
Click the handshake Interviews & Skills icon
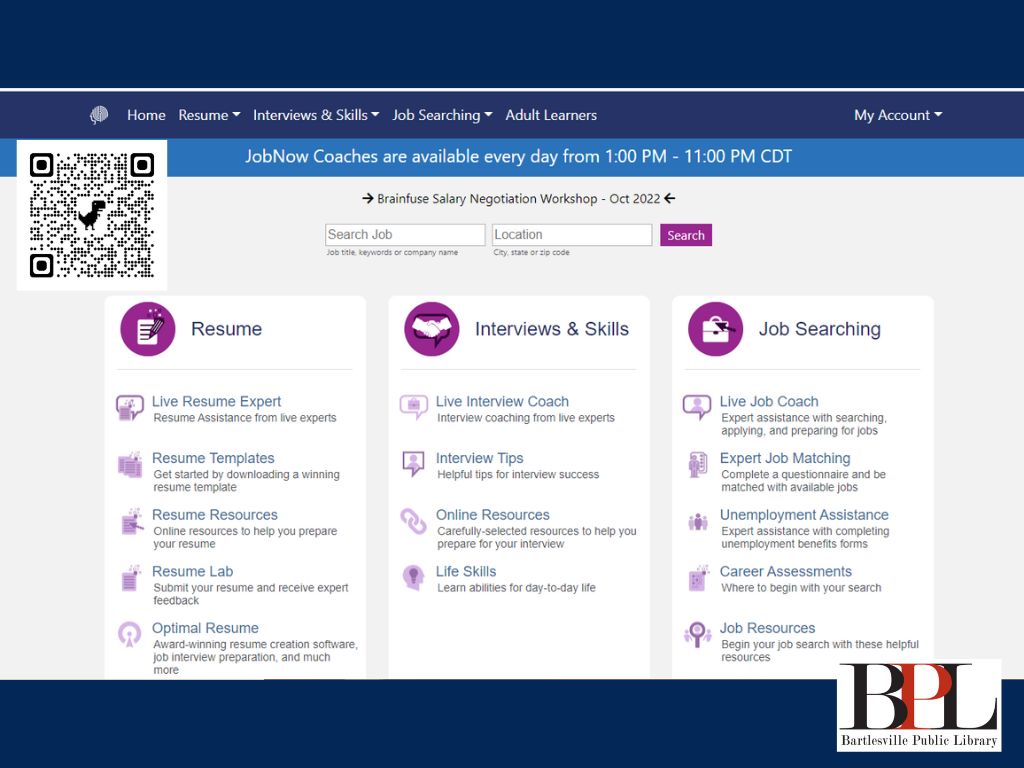432,328
